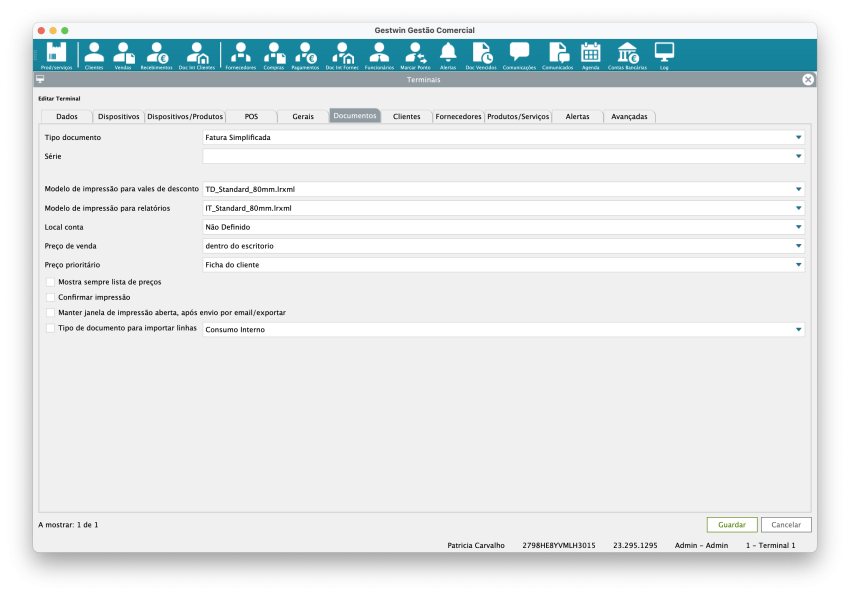The height and width of the screenshot is (596, 850).
Task: Click the Cancelar button
Action: tap(786, 524)
